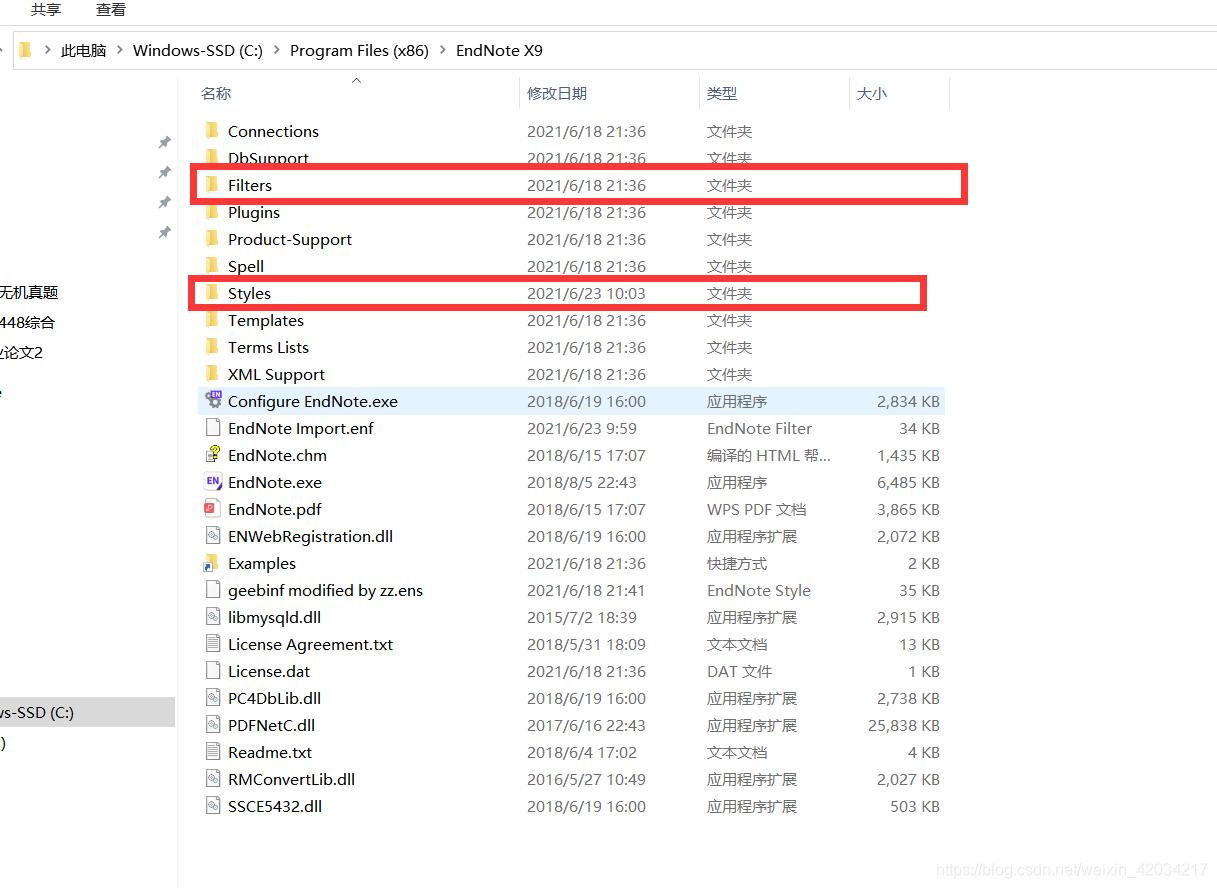
Task: Click the RMConvertLib.dll file icon
Action: click(212, 779)
